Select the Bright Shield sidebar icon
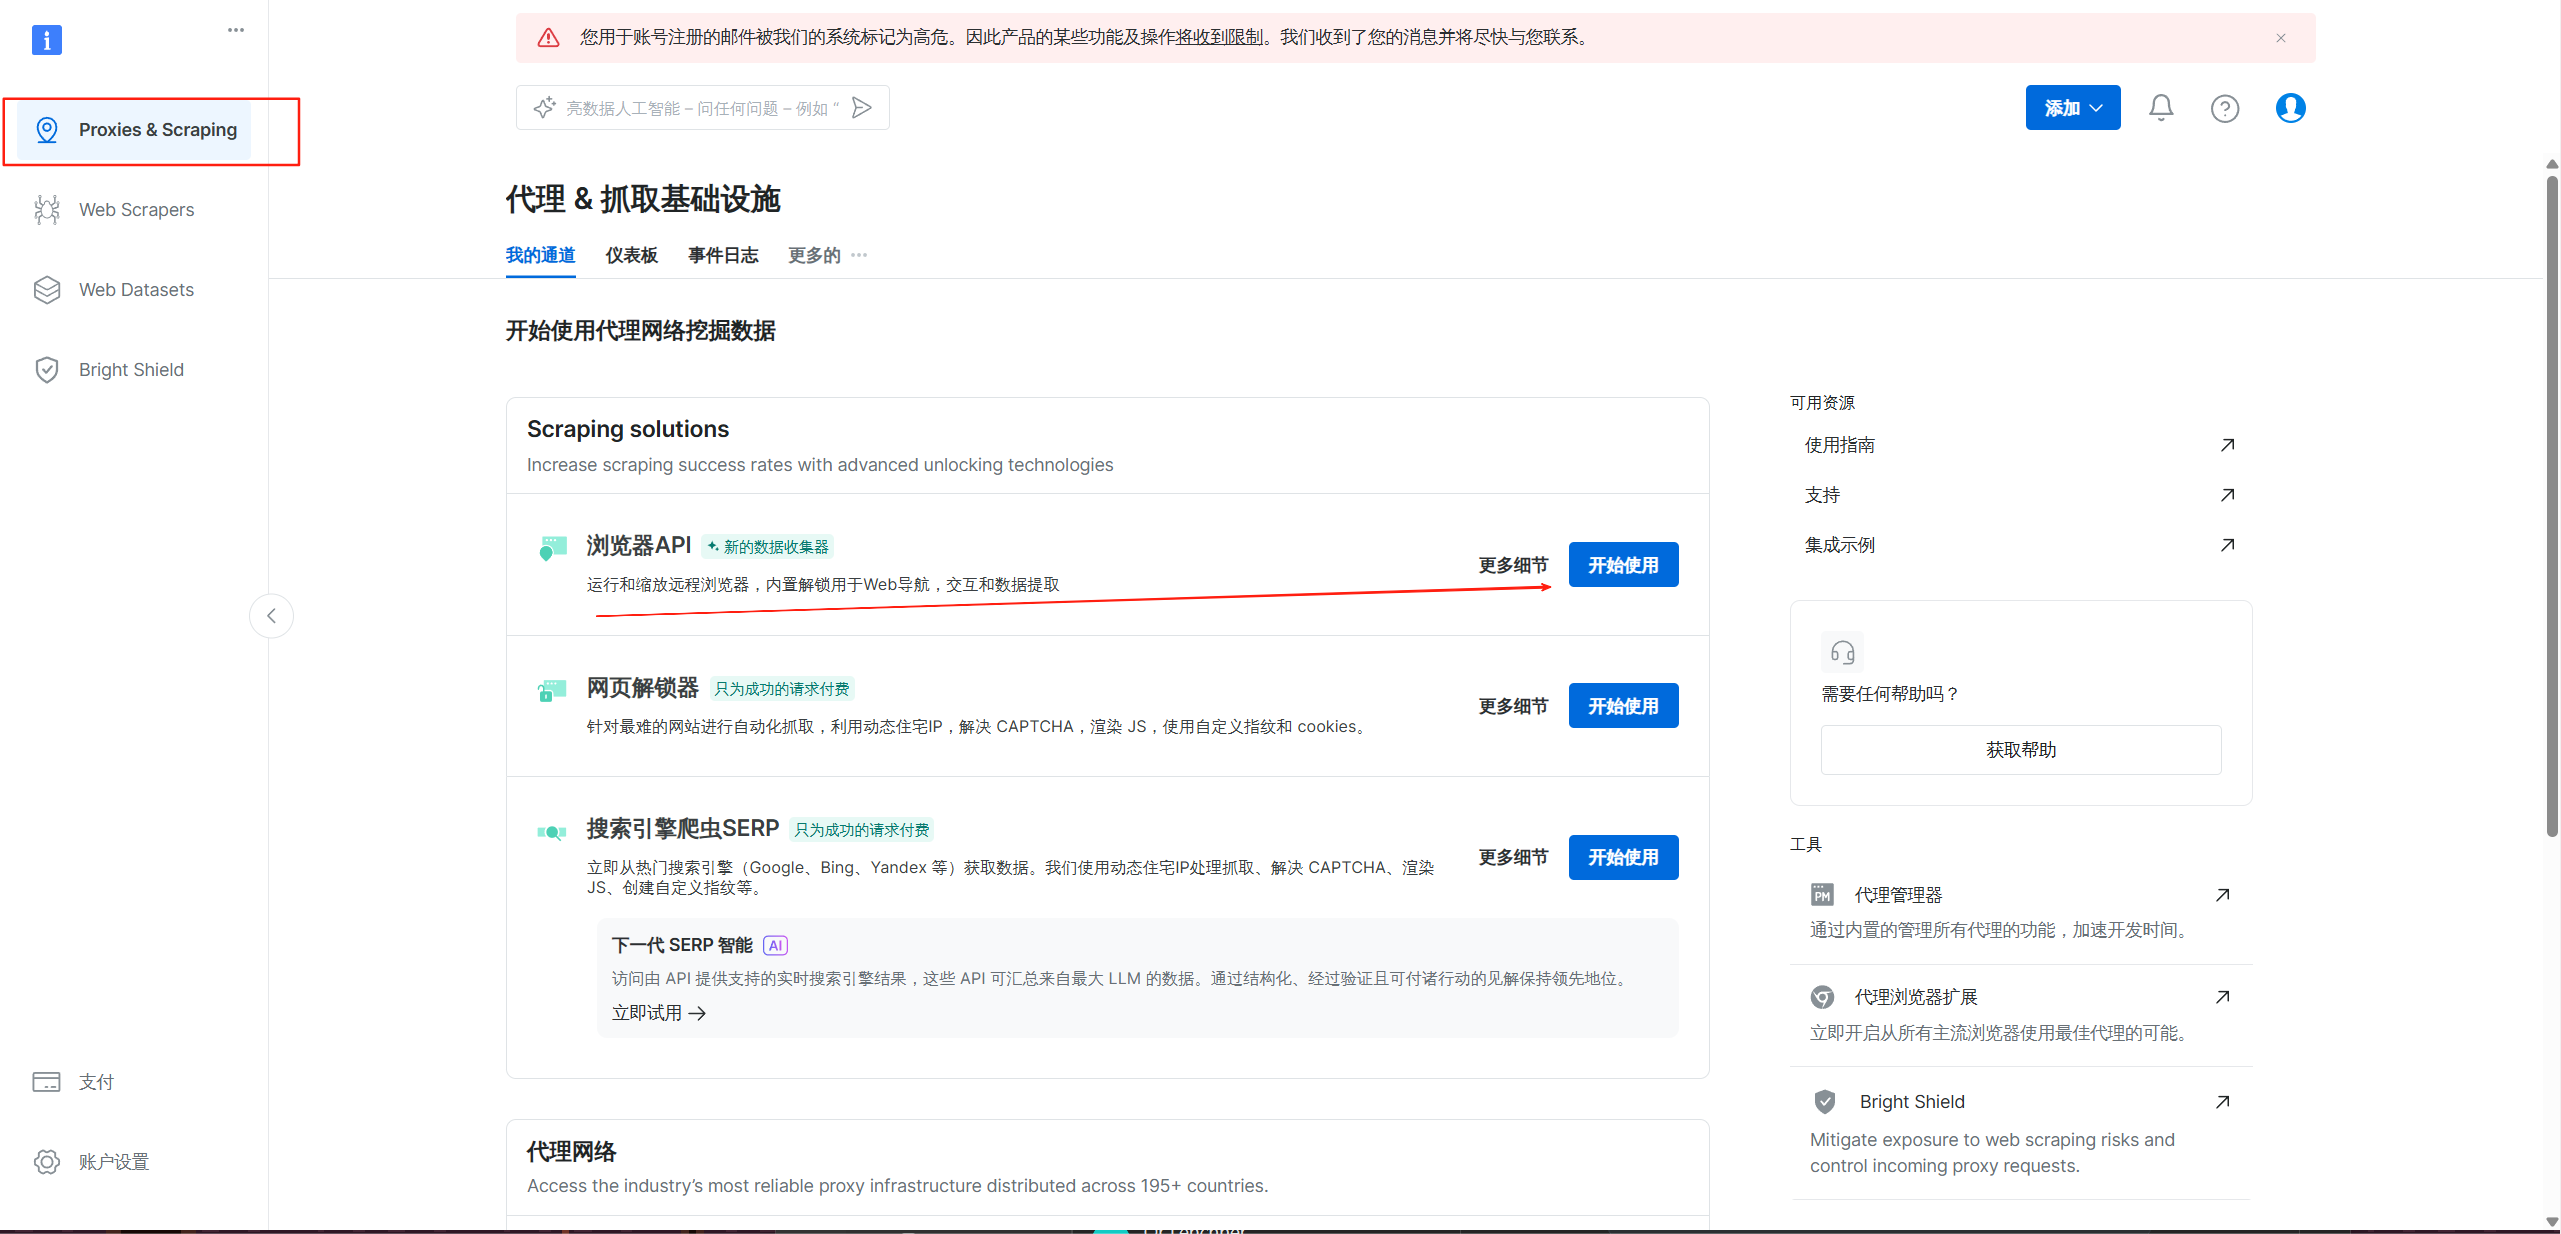The width and height of the screenshot is (2561, 1234). 47,370
